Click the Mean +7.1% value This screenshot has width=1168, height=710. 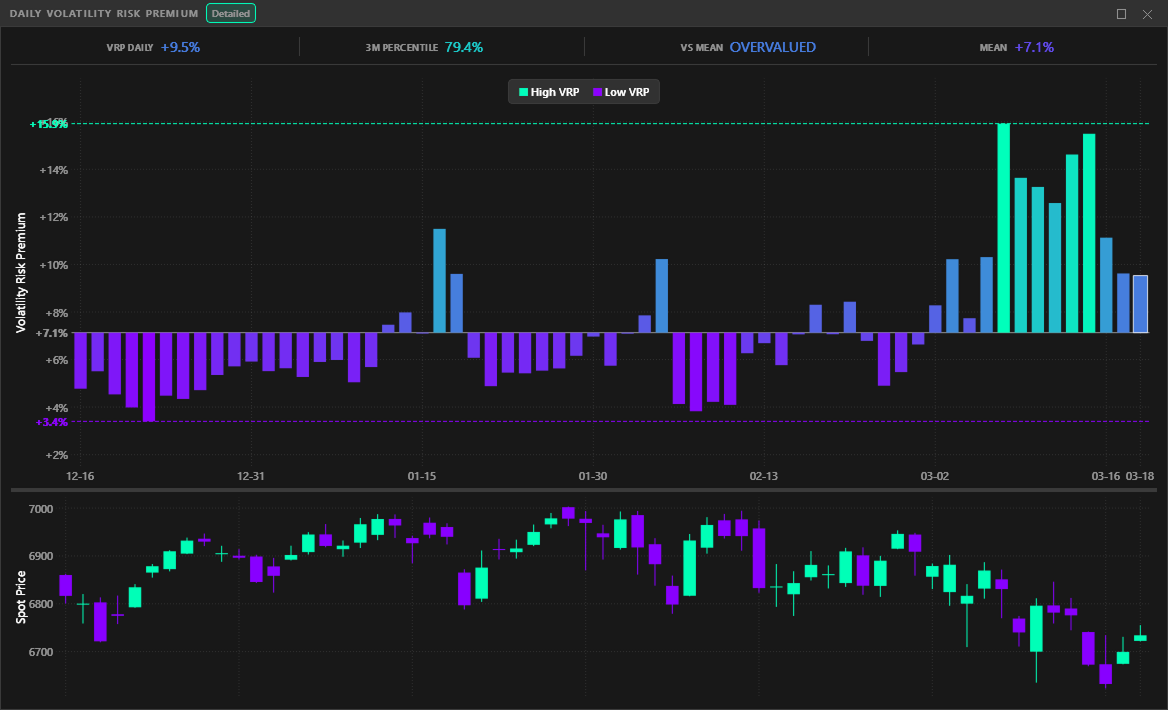(x=1034, y=47)
